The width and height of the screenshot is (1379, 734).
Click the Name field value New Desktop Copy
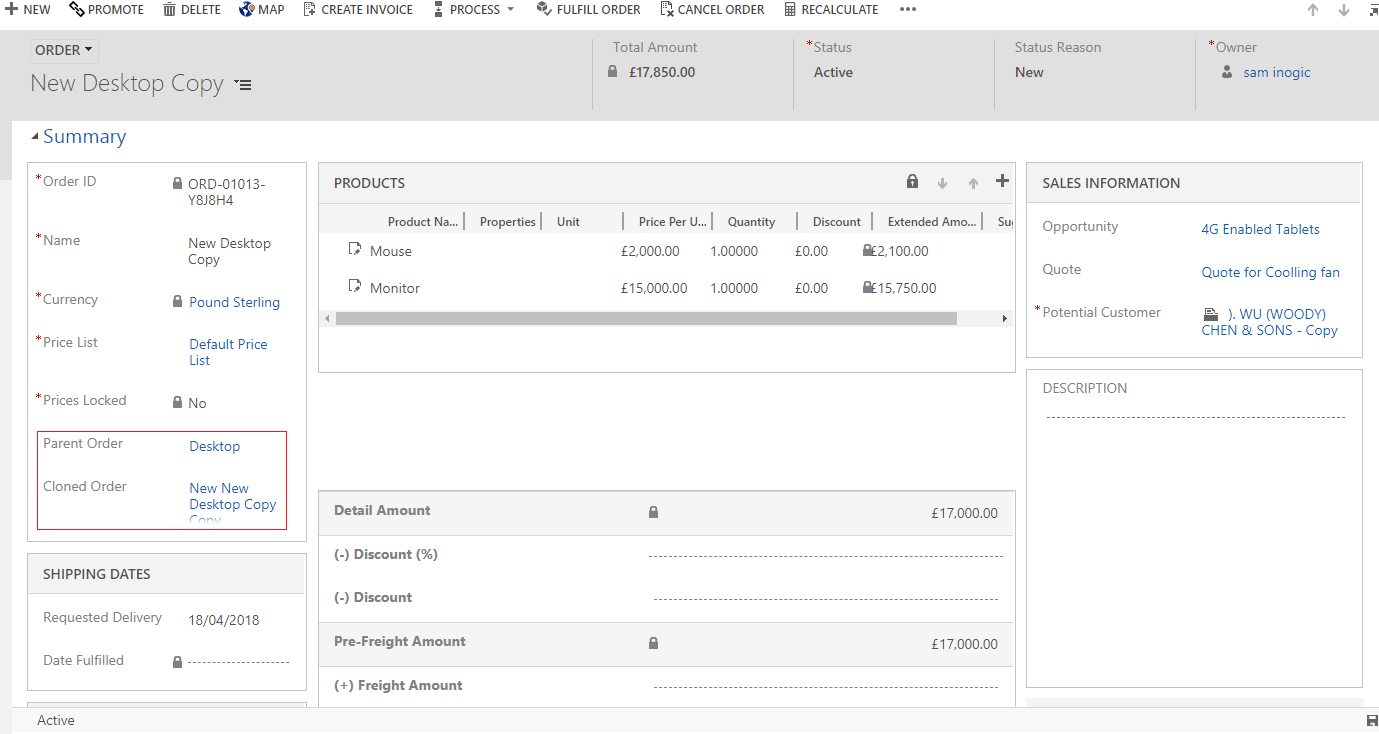tap(229, 251)
